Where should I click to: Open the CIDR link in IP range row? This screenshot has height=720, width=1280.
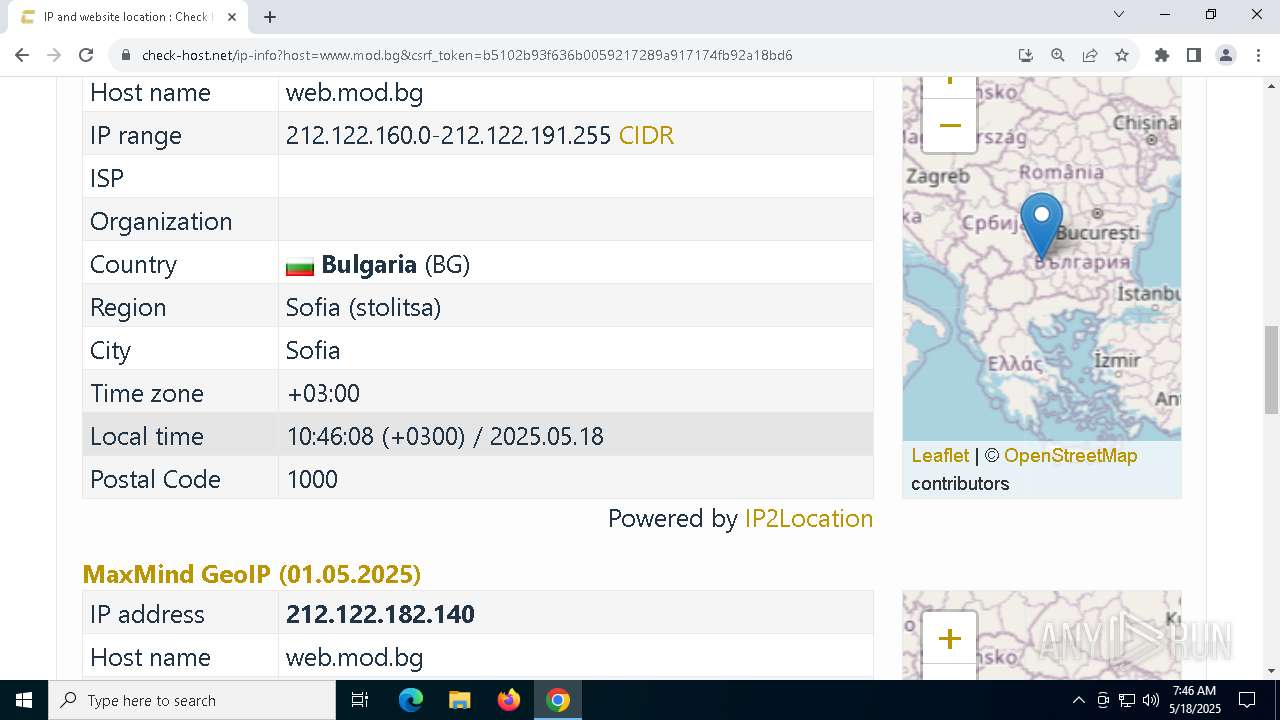coord(646,135)
